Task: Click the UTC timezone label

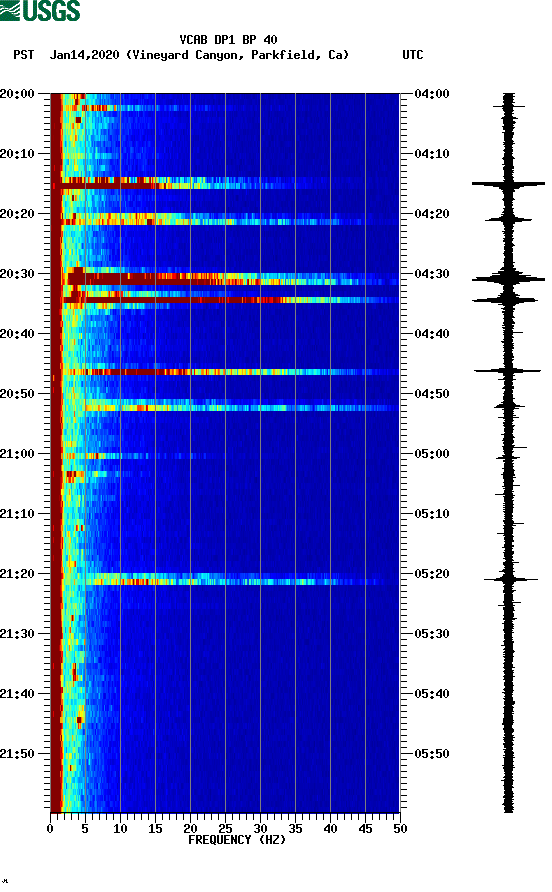Action: point(413,55)
